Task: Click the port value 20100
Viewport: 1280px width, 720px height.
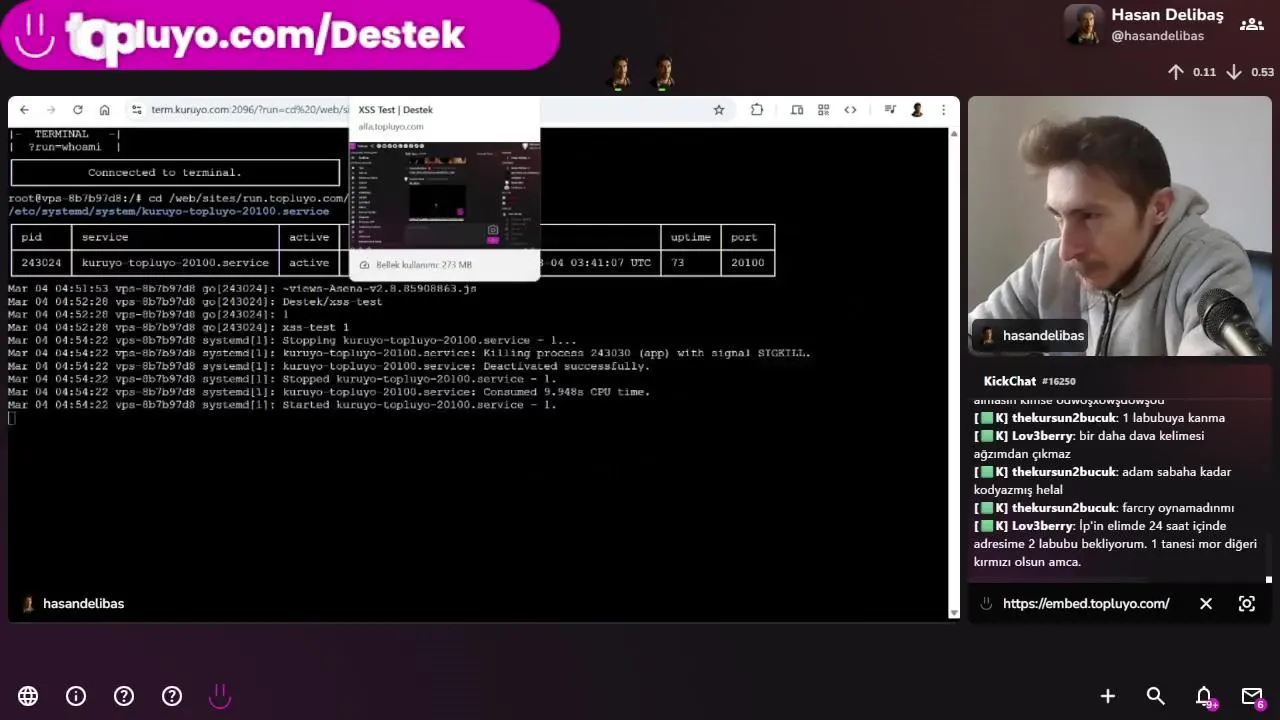Action: pos(747,263)
